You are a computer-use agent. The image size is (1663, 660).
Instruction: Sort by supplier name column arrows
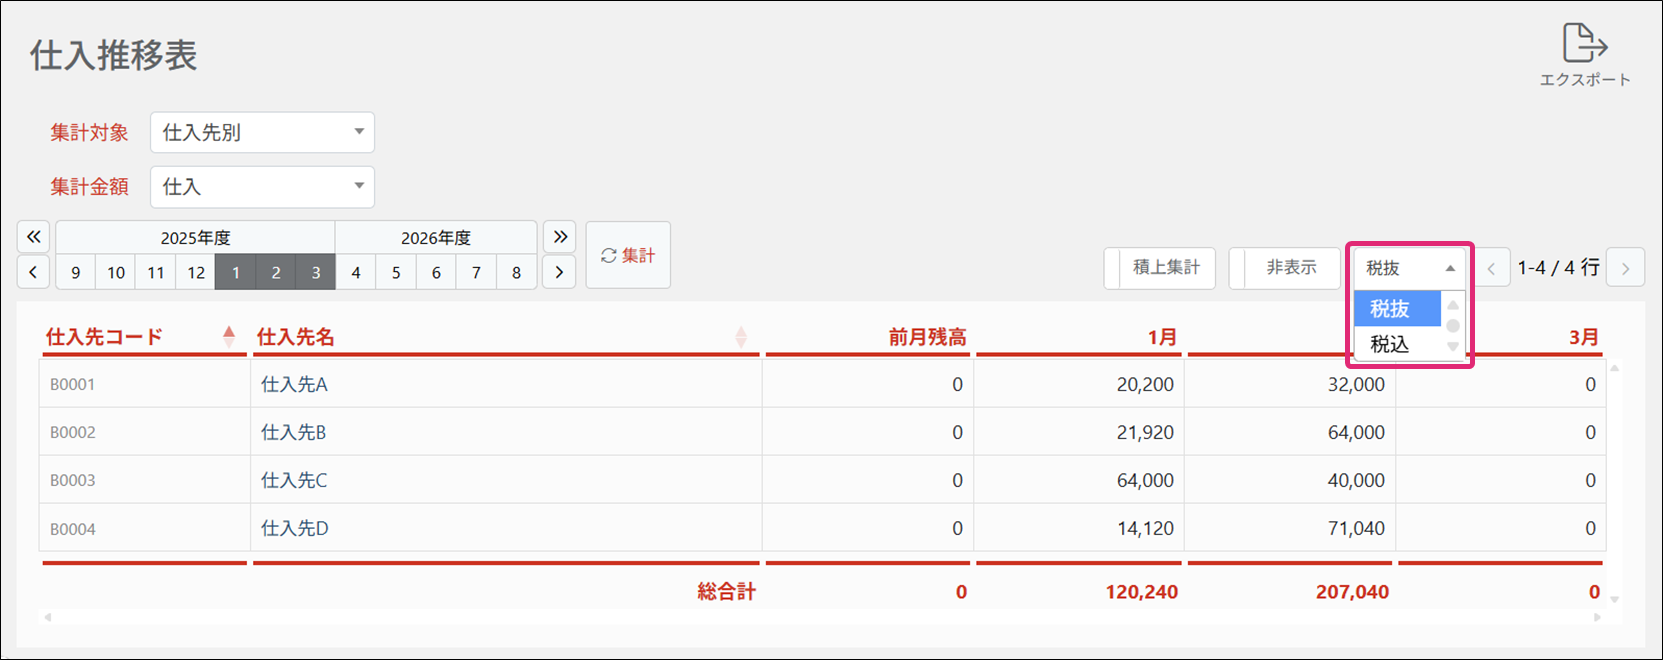click(740, 337)
